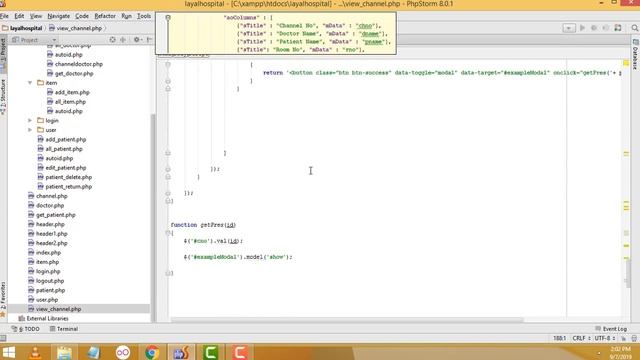The height and width of the screenshot is (360, 640).
Task: Change UTF-8 file encoding
Action: 604,338
